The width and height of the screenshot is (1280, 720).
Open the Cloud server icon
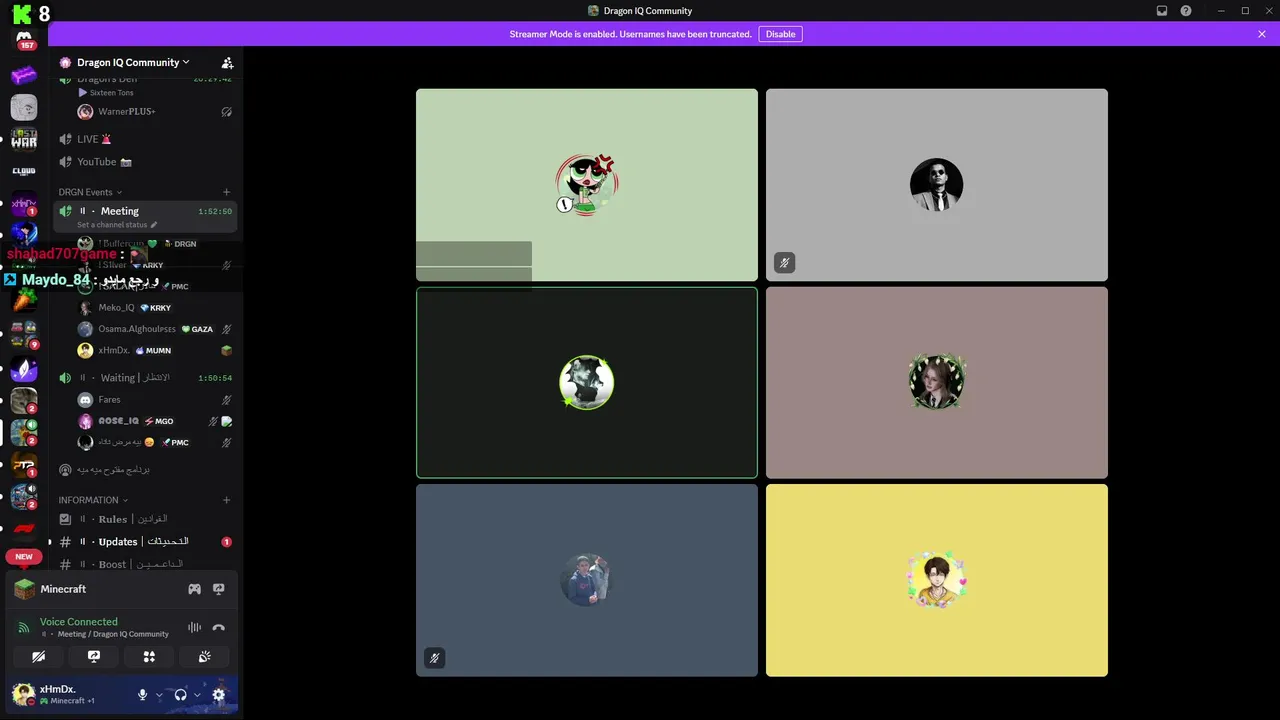[x=24, y=171]
